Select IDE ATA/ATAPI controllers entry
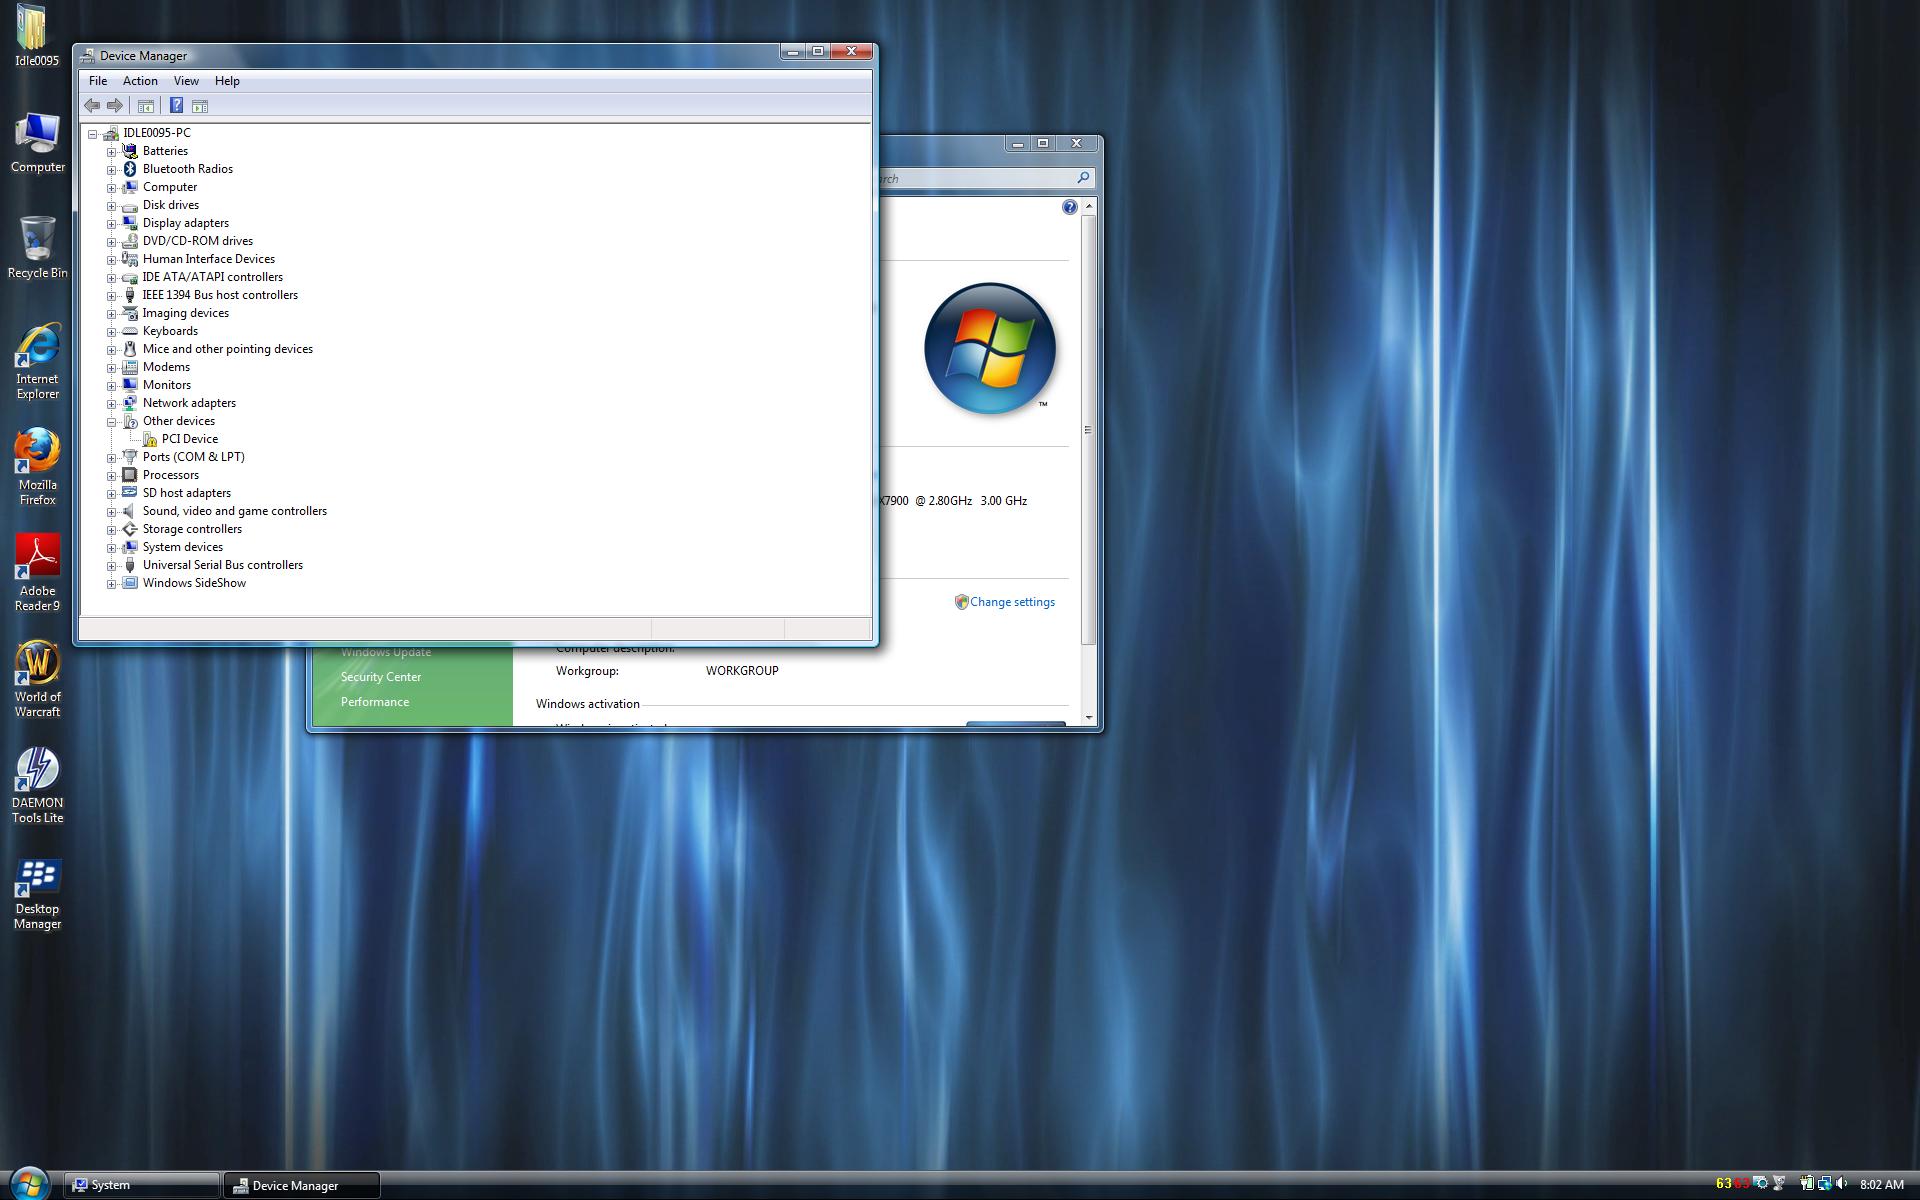The image size is (1920, 1200). (212, 277)
